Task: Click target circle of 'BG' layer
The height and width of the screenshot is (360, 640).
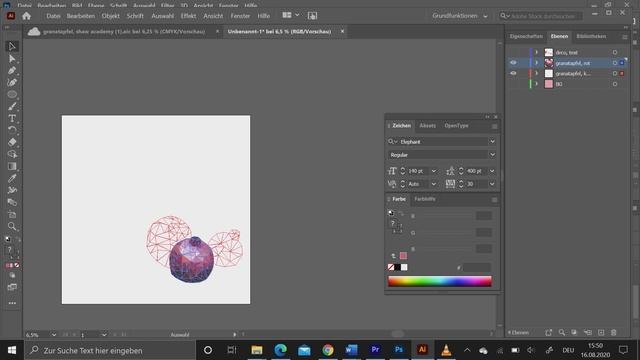Action: click(x=615, y=84)
